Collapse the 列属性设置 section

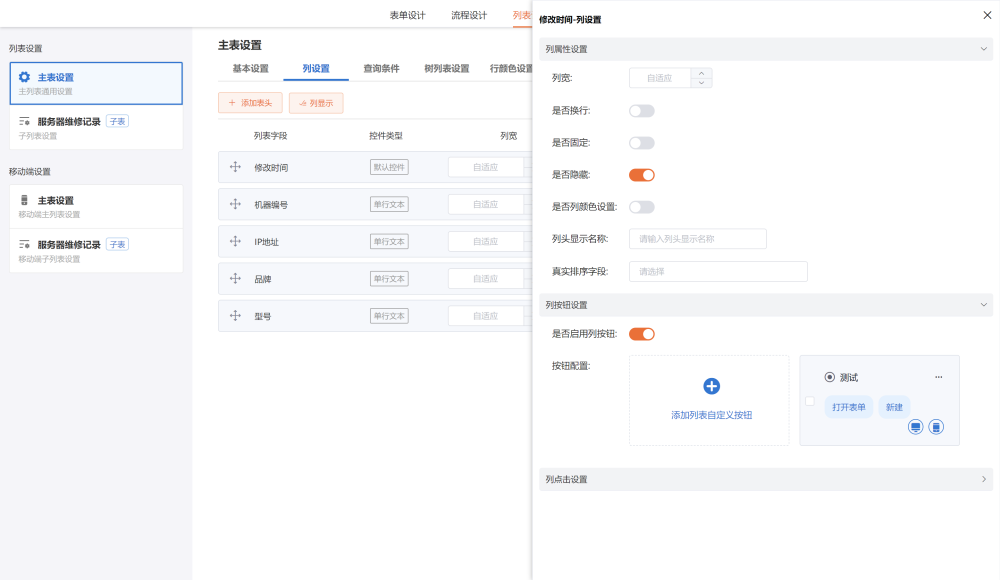tap(983, 49)
